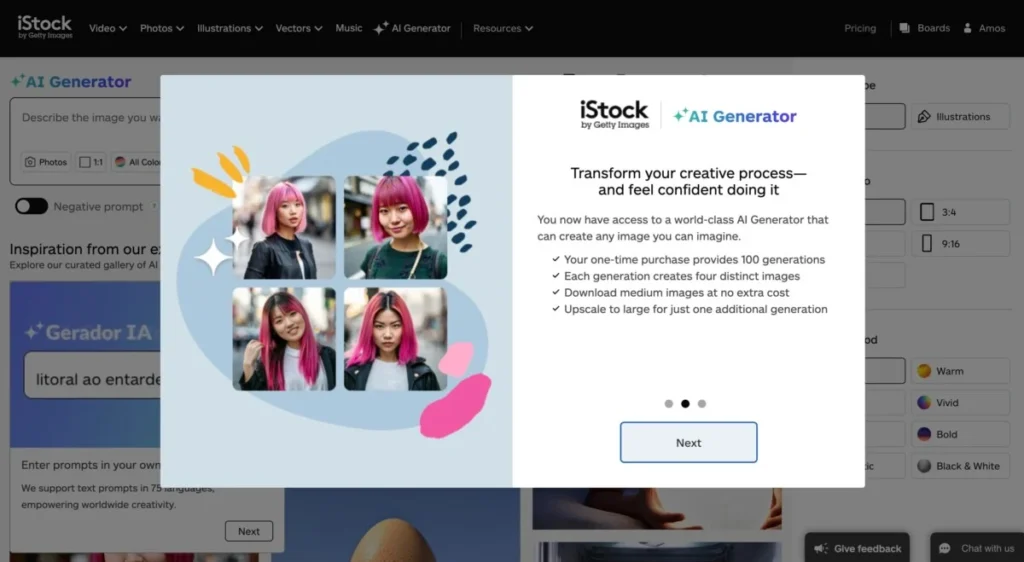Click the All Colors chip under prompt

[x=136, y=162]
